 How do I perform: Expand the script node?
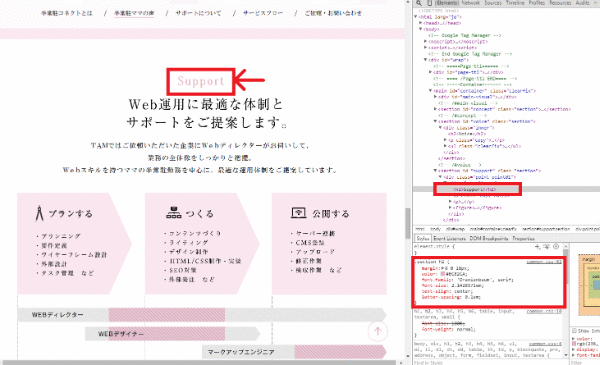tap(426, 47)
